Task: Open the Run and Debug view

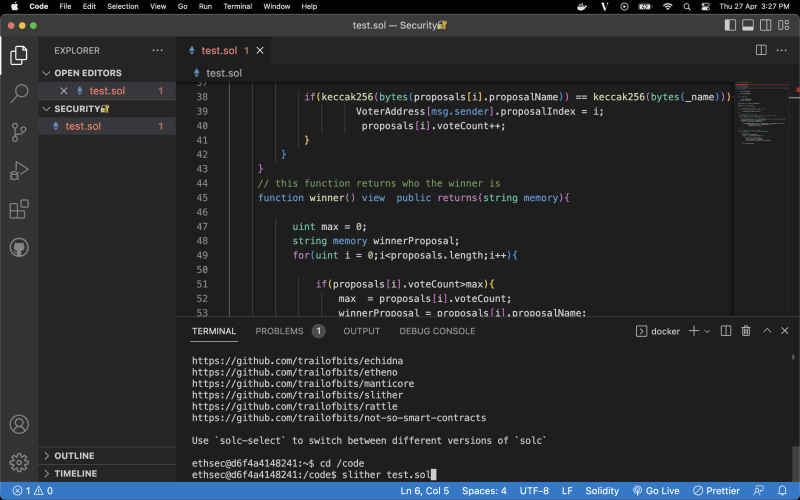Action: (19, 170)
